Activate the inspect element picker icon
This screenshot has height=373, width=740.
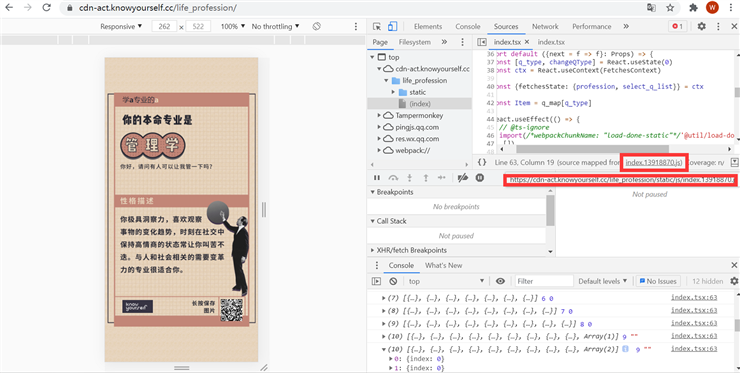coord(377,26)
